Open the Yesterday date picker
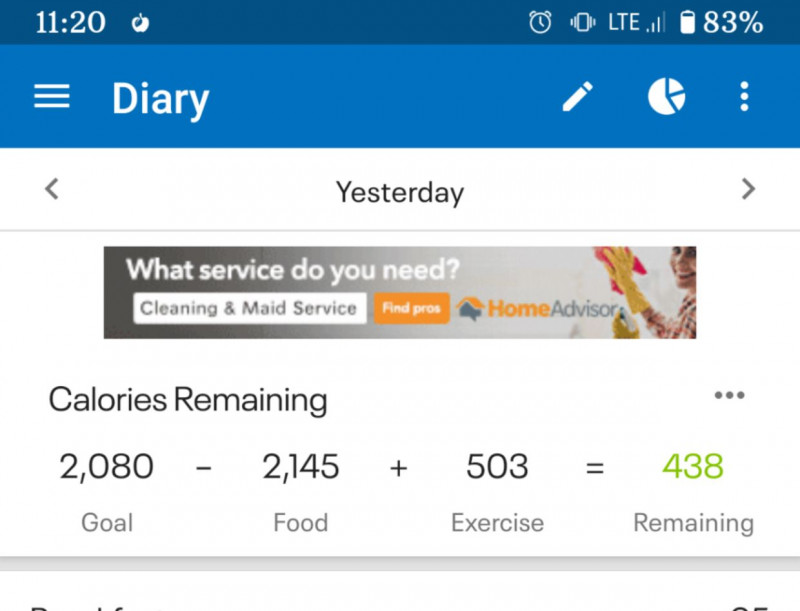Viewport: 800px width, 611px height. coord(399,191)
